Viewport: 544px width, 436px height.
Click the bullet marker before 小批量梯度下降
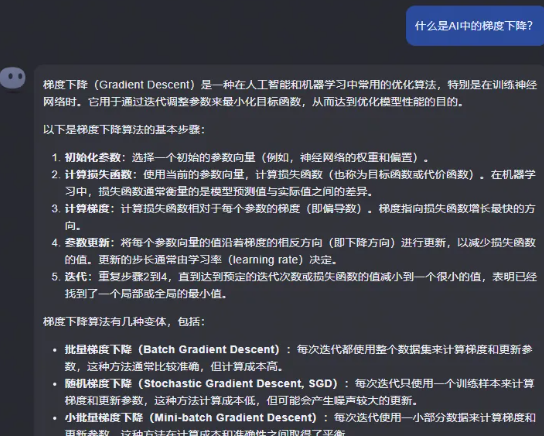tap(54, 418)
